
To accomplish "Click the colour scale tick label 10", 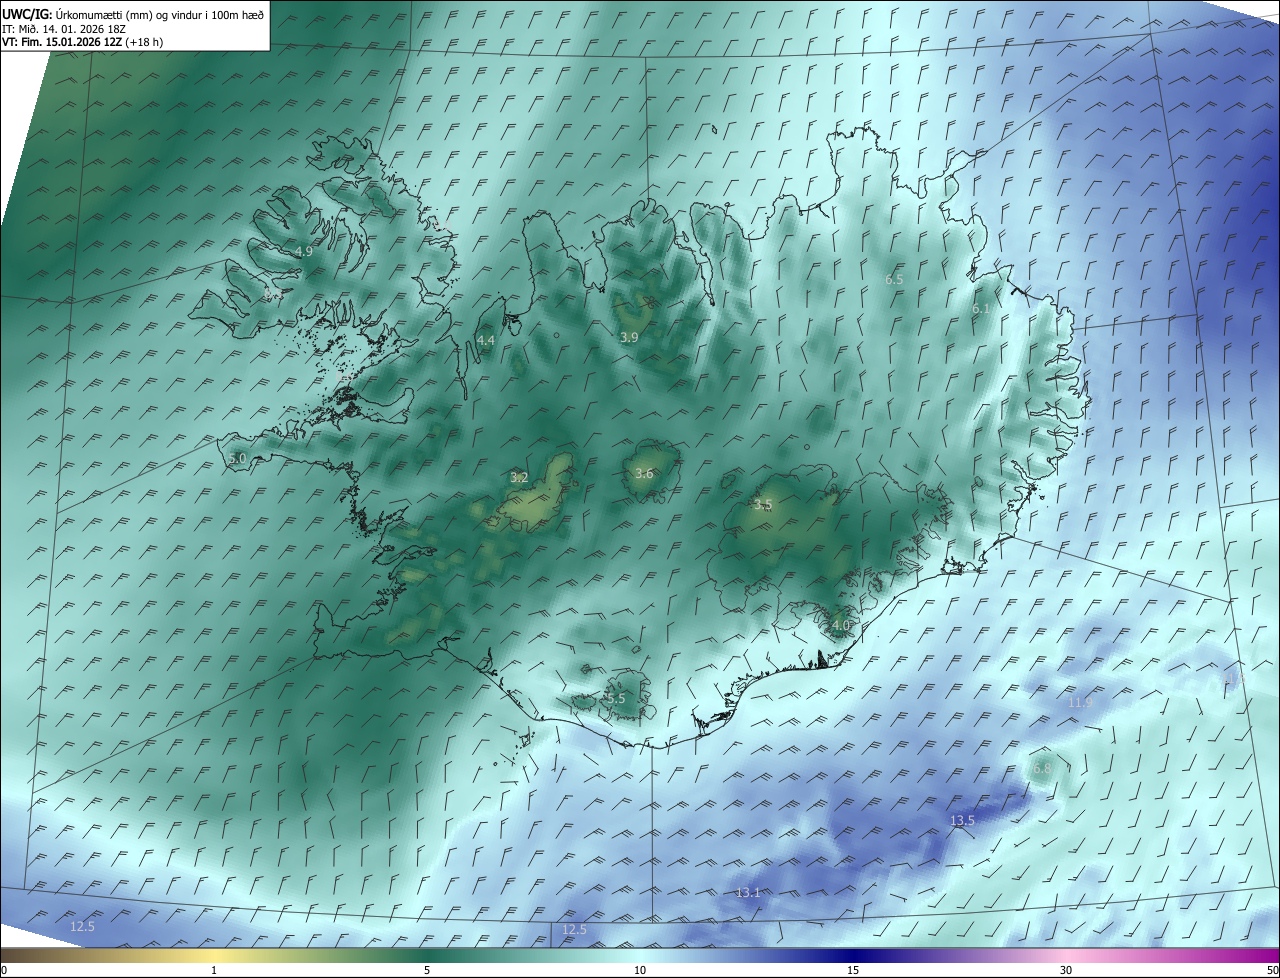I will (639, 970).
